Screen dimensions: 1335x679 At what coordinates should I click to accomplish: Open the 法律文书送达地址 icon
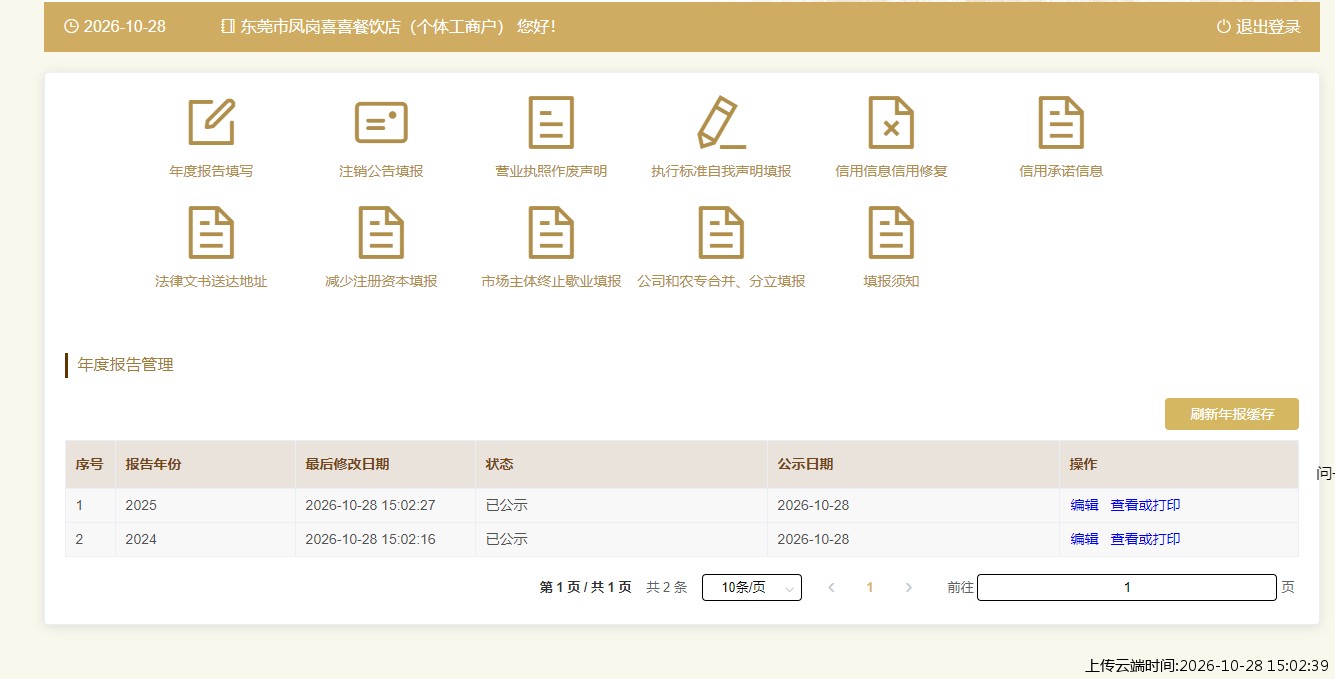click(x=211, y=232)
